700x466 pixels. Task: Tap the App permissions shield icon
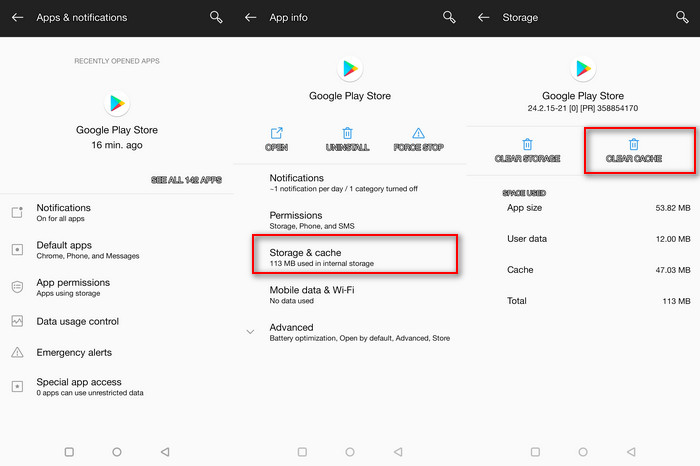tap(17, 287)
